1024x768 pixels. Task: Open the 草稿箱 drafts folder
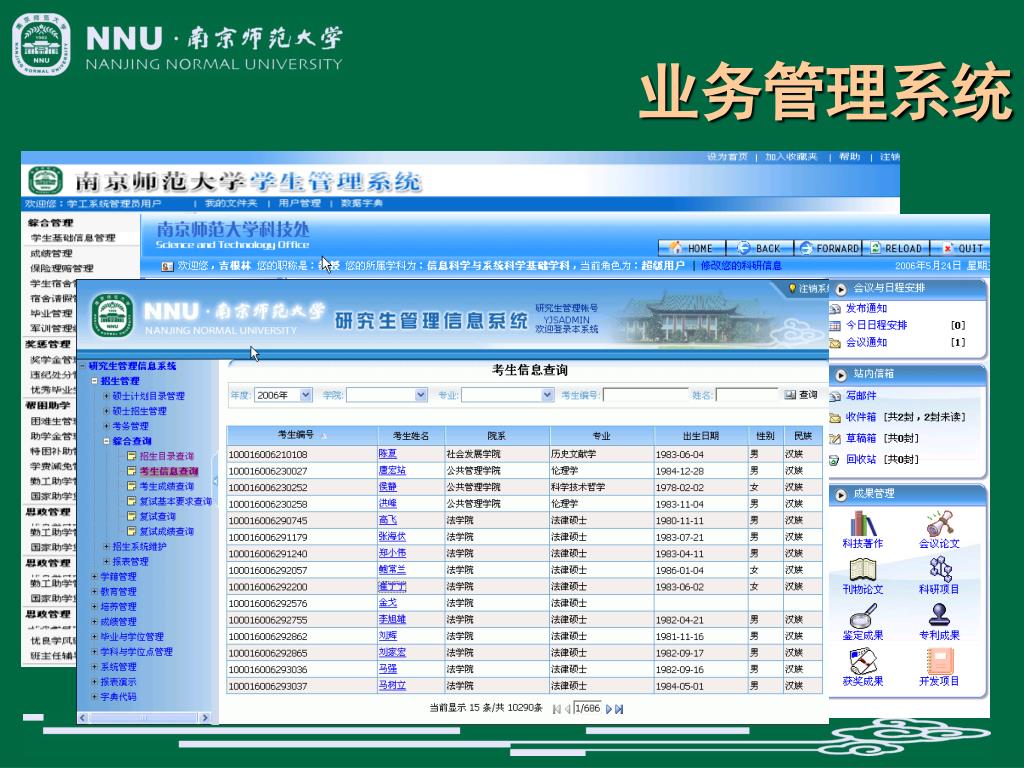tap(861, 438)
